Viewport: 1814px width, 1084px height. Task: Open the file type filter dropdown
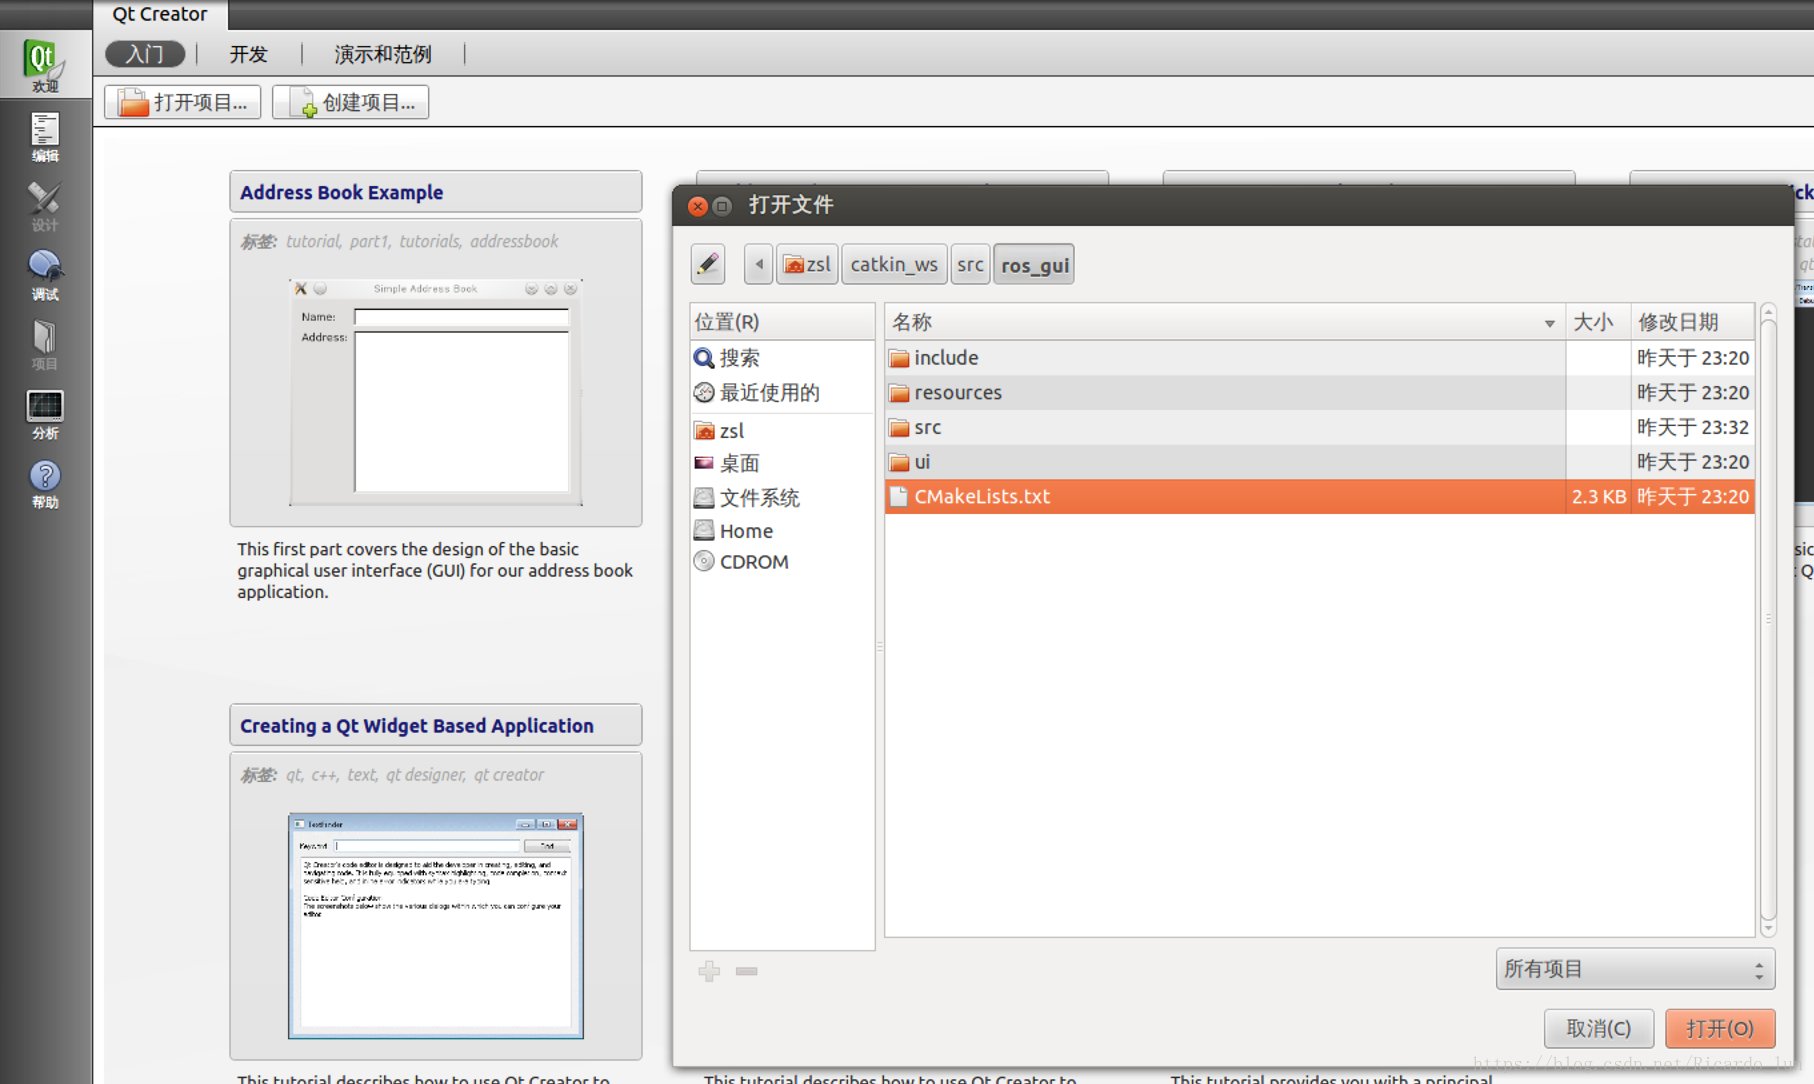coord(1635,969)
